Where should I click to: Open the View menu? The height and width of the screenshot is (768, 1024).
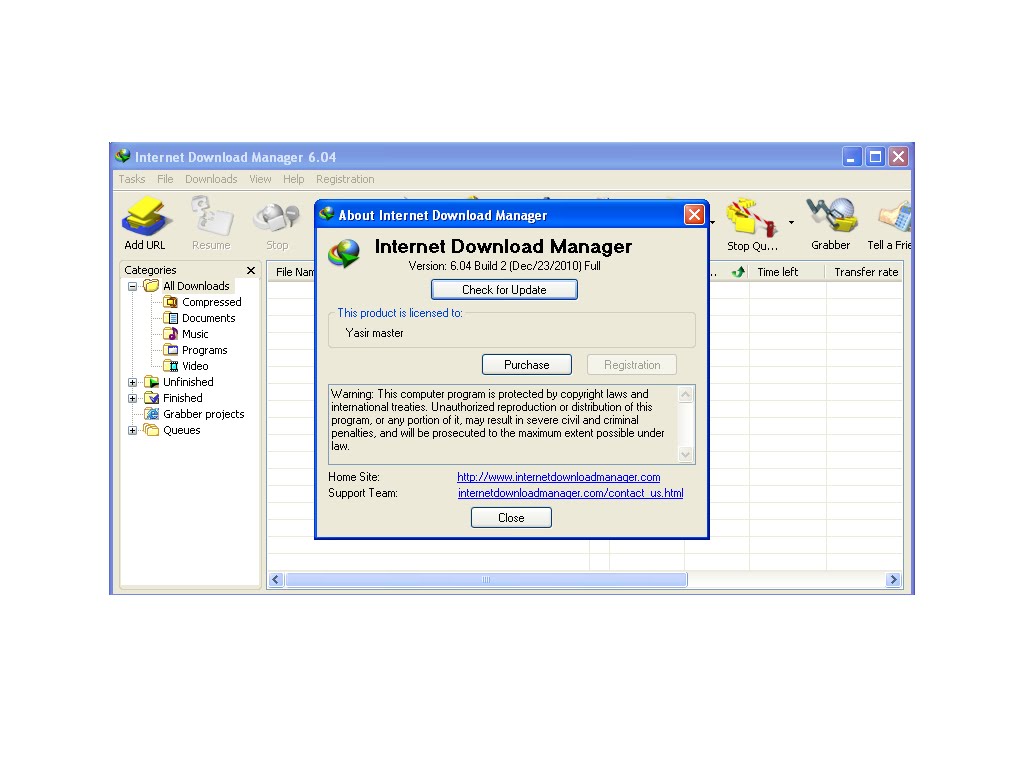tap(260, 179)
